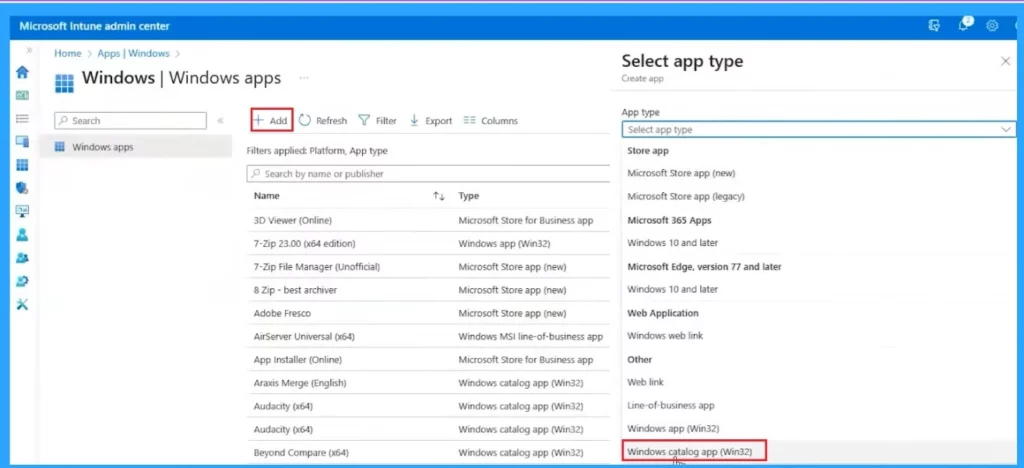This screenshot has width=1024, height=468.
Task: Collapse the Windows apps menu pane
Action: click(221, 121)
